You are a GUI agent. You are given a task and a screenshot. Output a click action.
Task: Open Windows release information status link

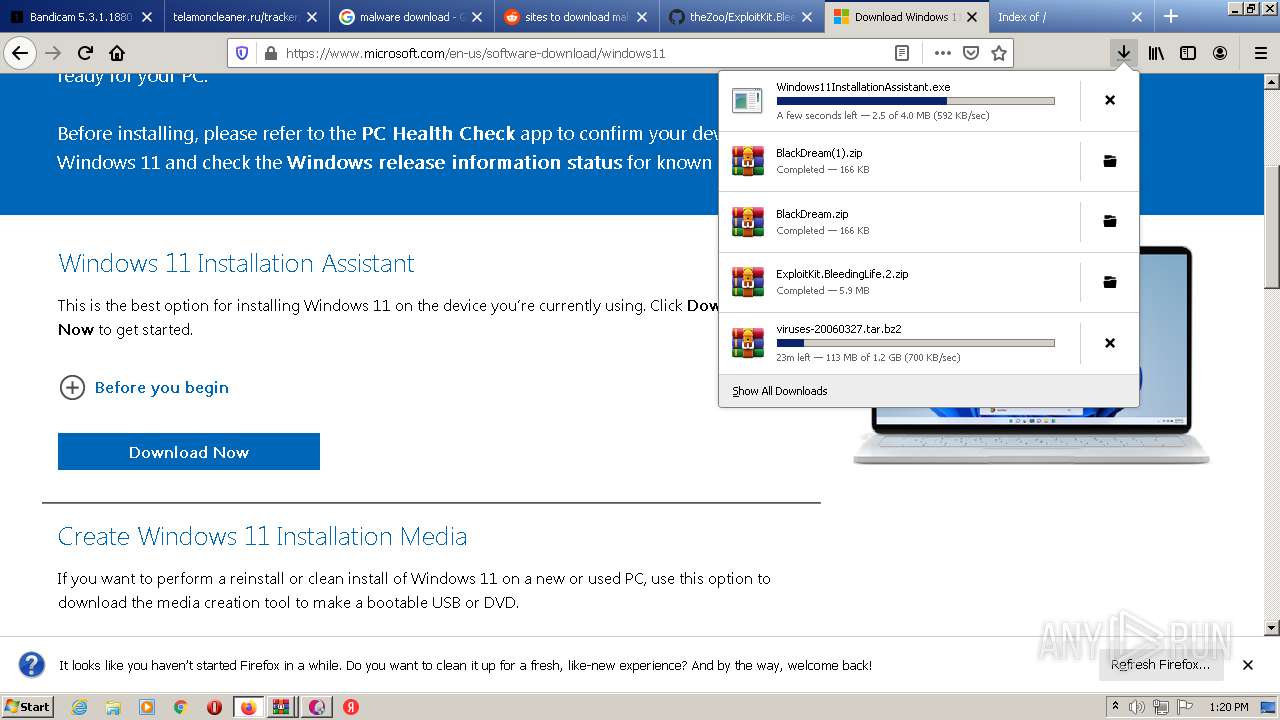pos(454,162)
